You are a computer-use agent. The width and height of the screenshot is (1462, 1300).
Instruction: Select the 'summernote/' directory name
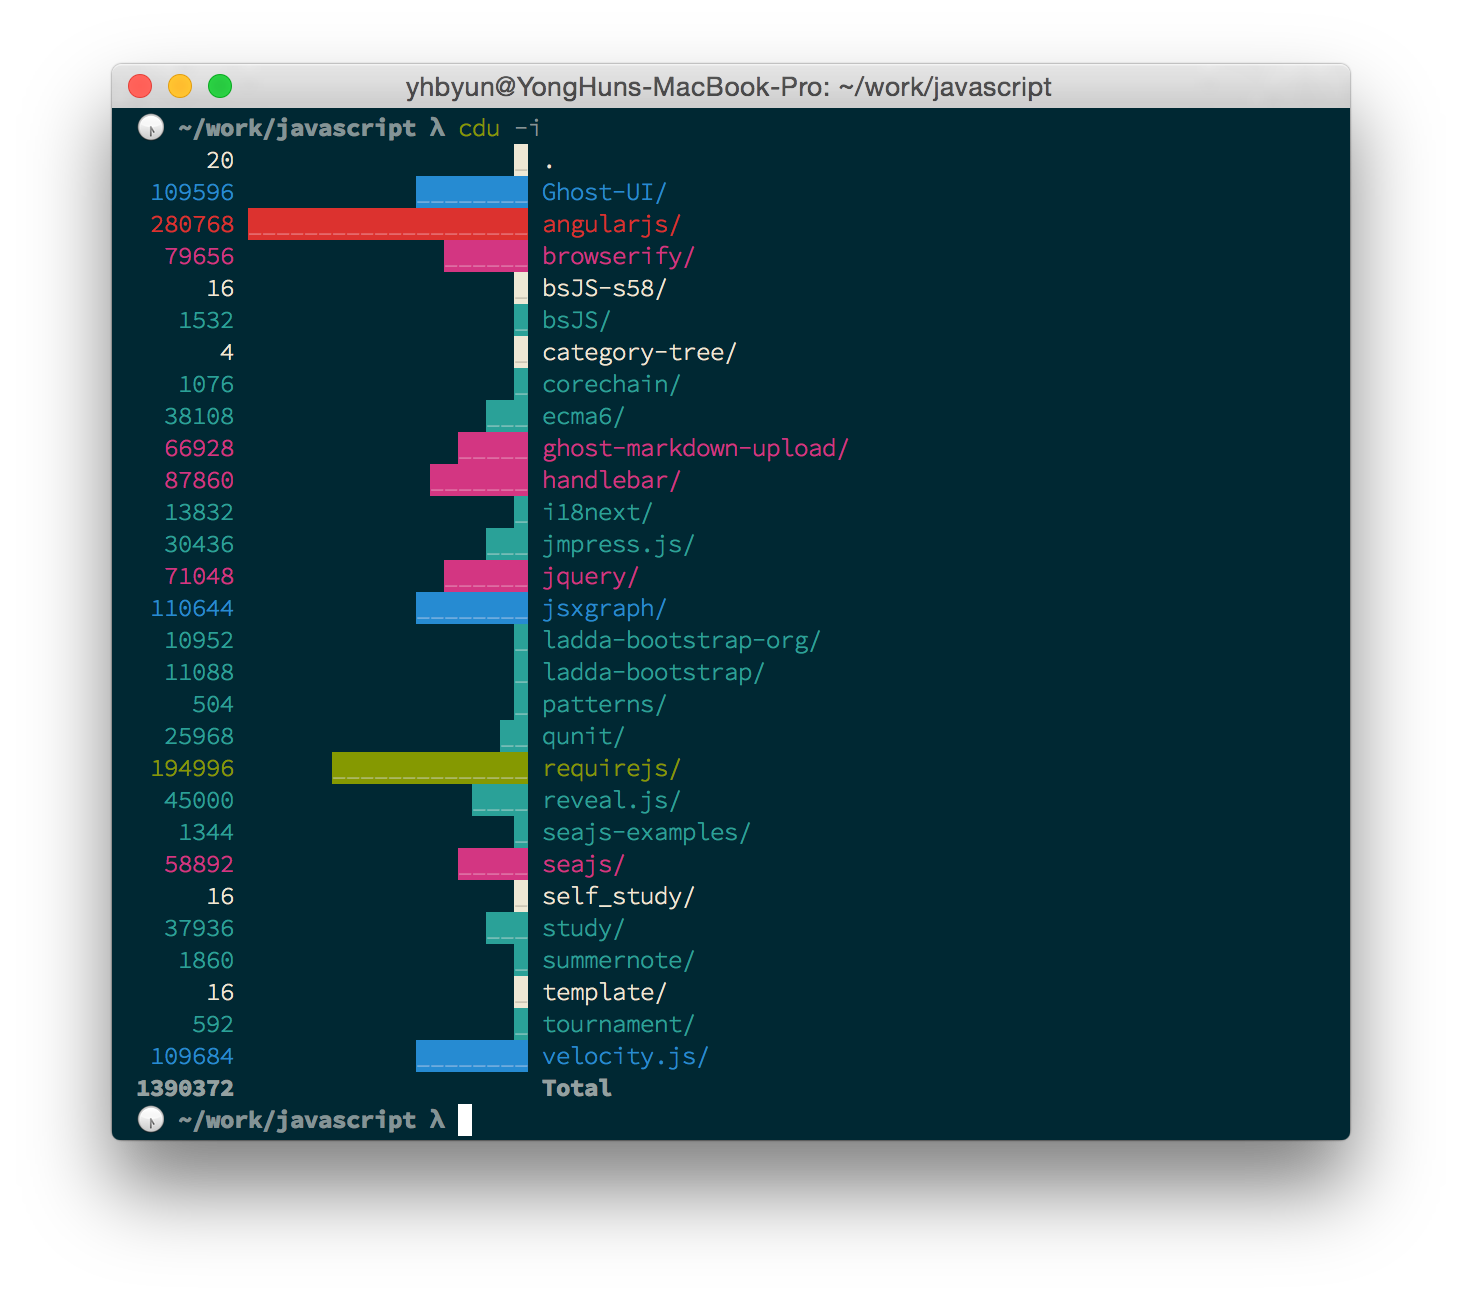[x=618, y=960]
